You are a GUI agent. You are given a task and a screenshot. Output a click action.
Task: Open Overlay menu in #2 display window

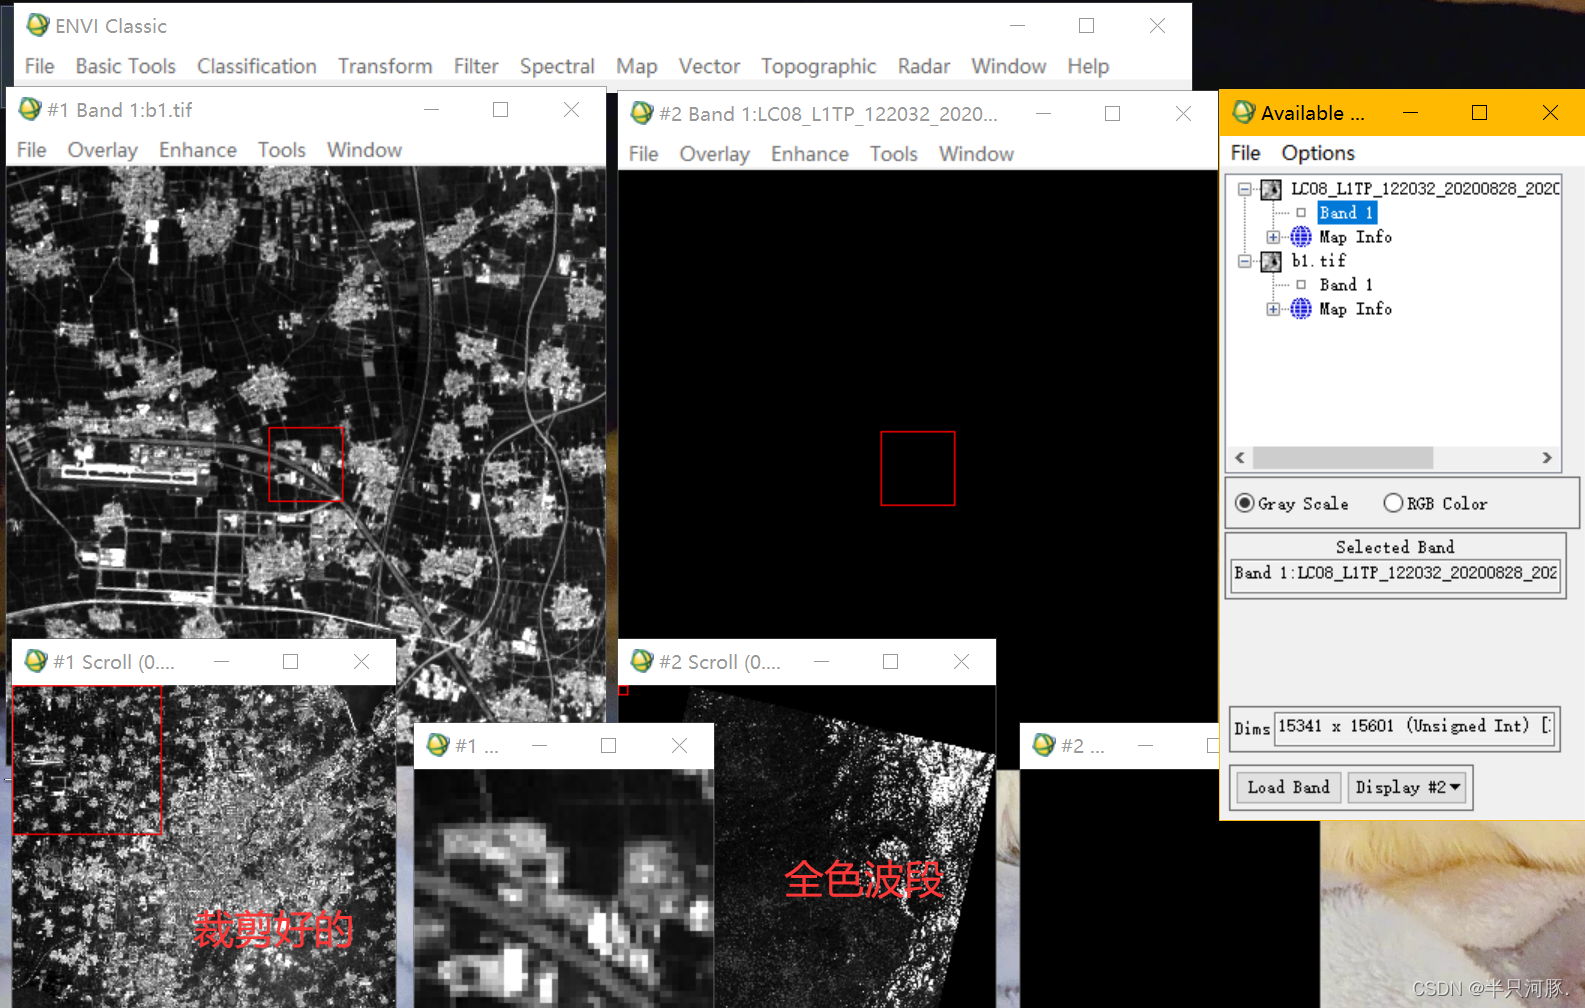coord(714,154)
